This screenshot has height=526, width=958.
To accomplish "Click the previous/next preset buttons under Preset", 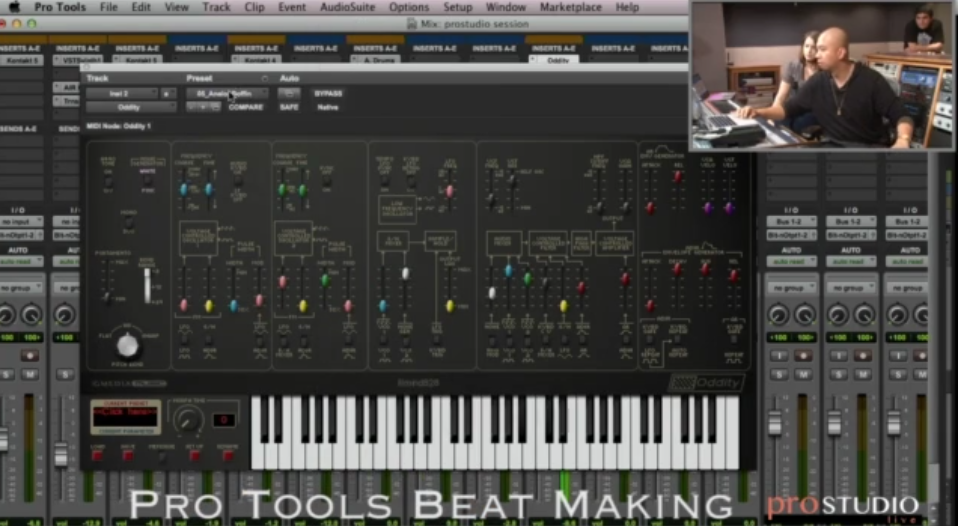I will (x=203, y=107).
